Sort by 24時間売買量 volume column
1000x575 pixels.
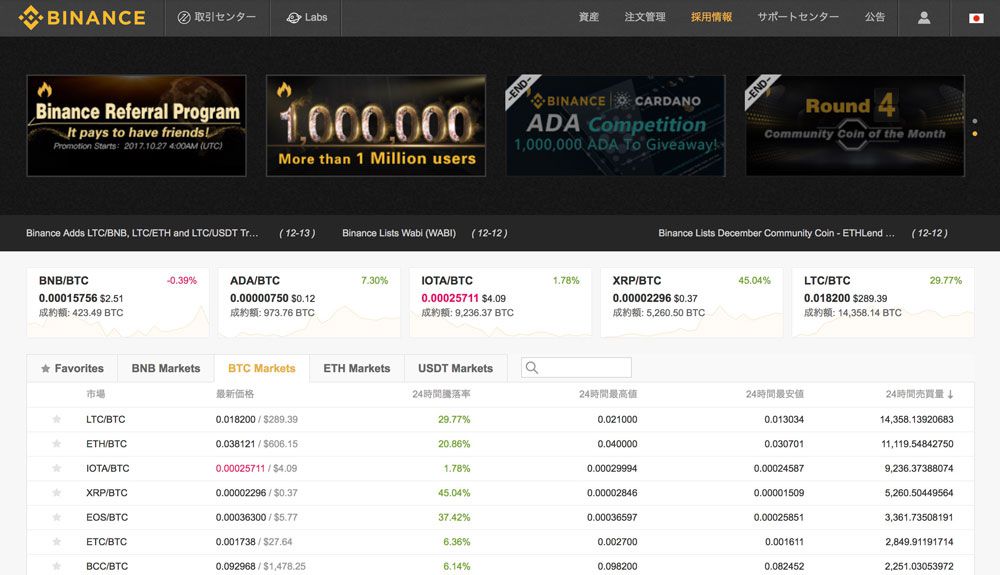click(919, 394)
